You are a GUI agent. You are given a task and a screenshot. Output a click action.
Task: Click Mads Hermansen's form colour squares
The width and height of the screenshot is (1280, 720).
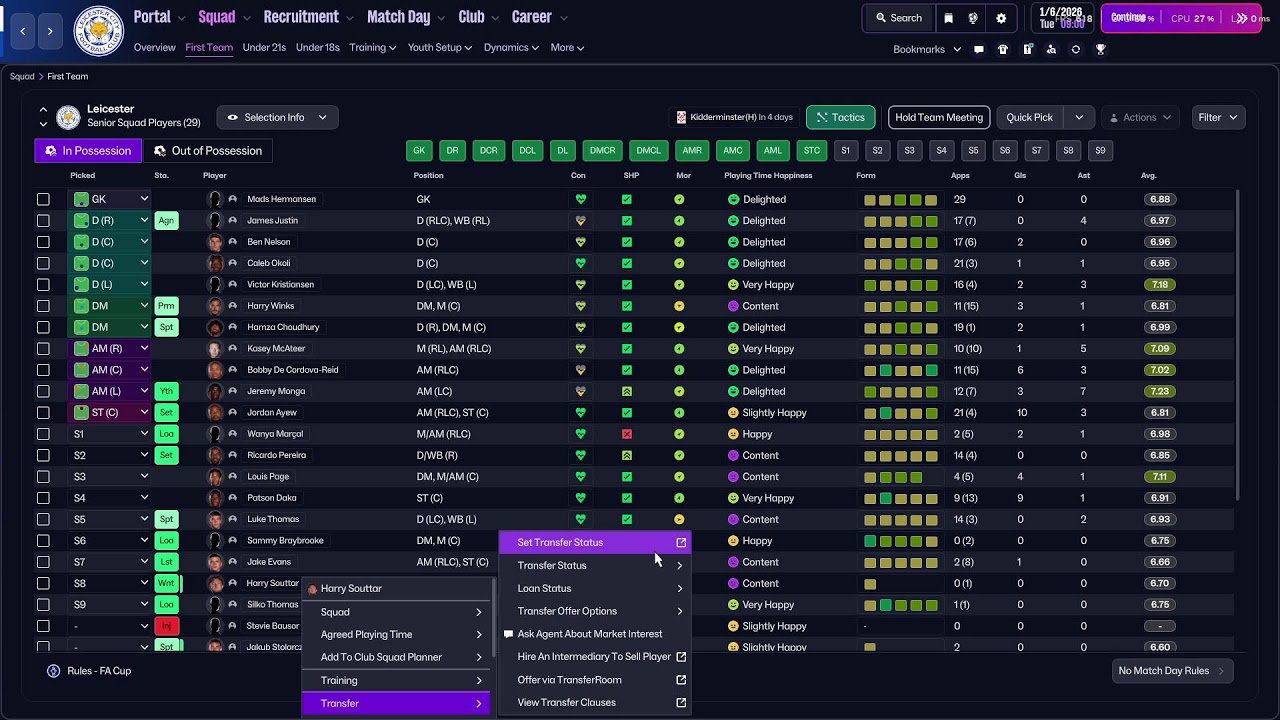pyautogui.click(x=901, y=199)
